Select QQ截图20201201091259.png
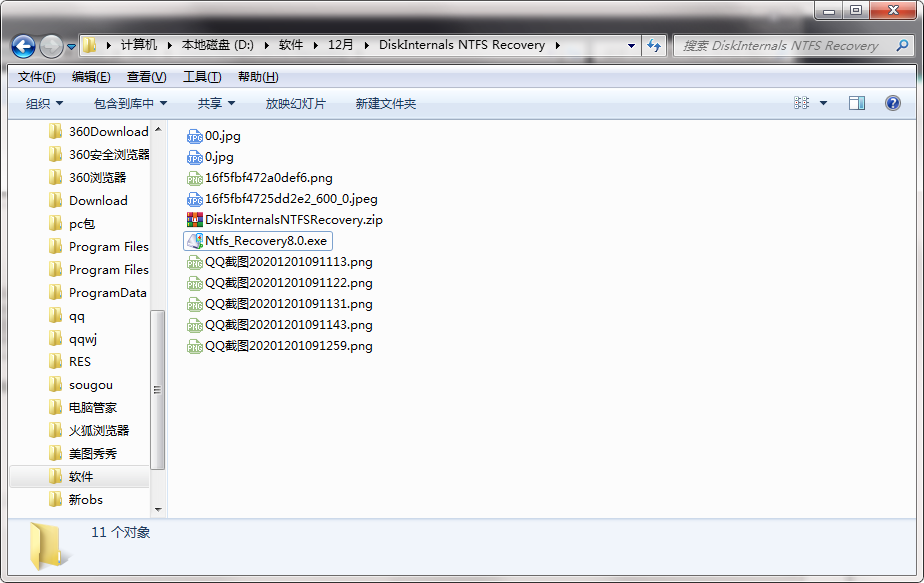The image size is (924, 583). click(280, 346)
